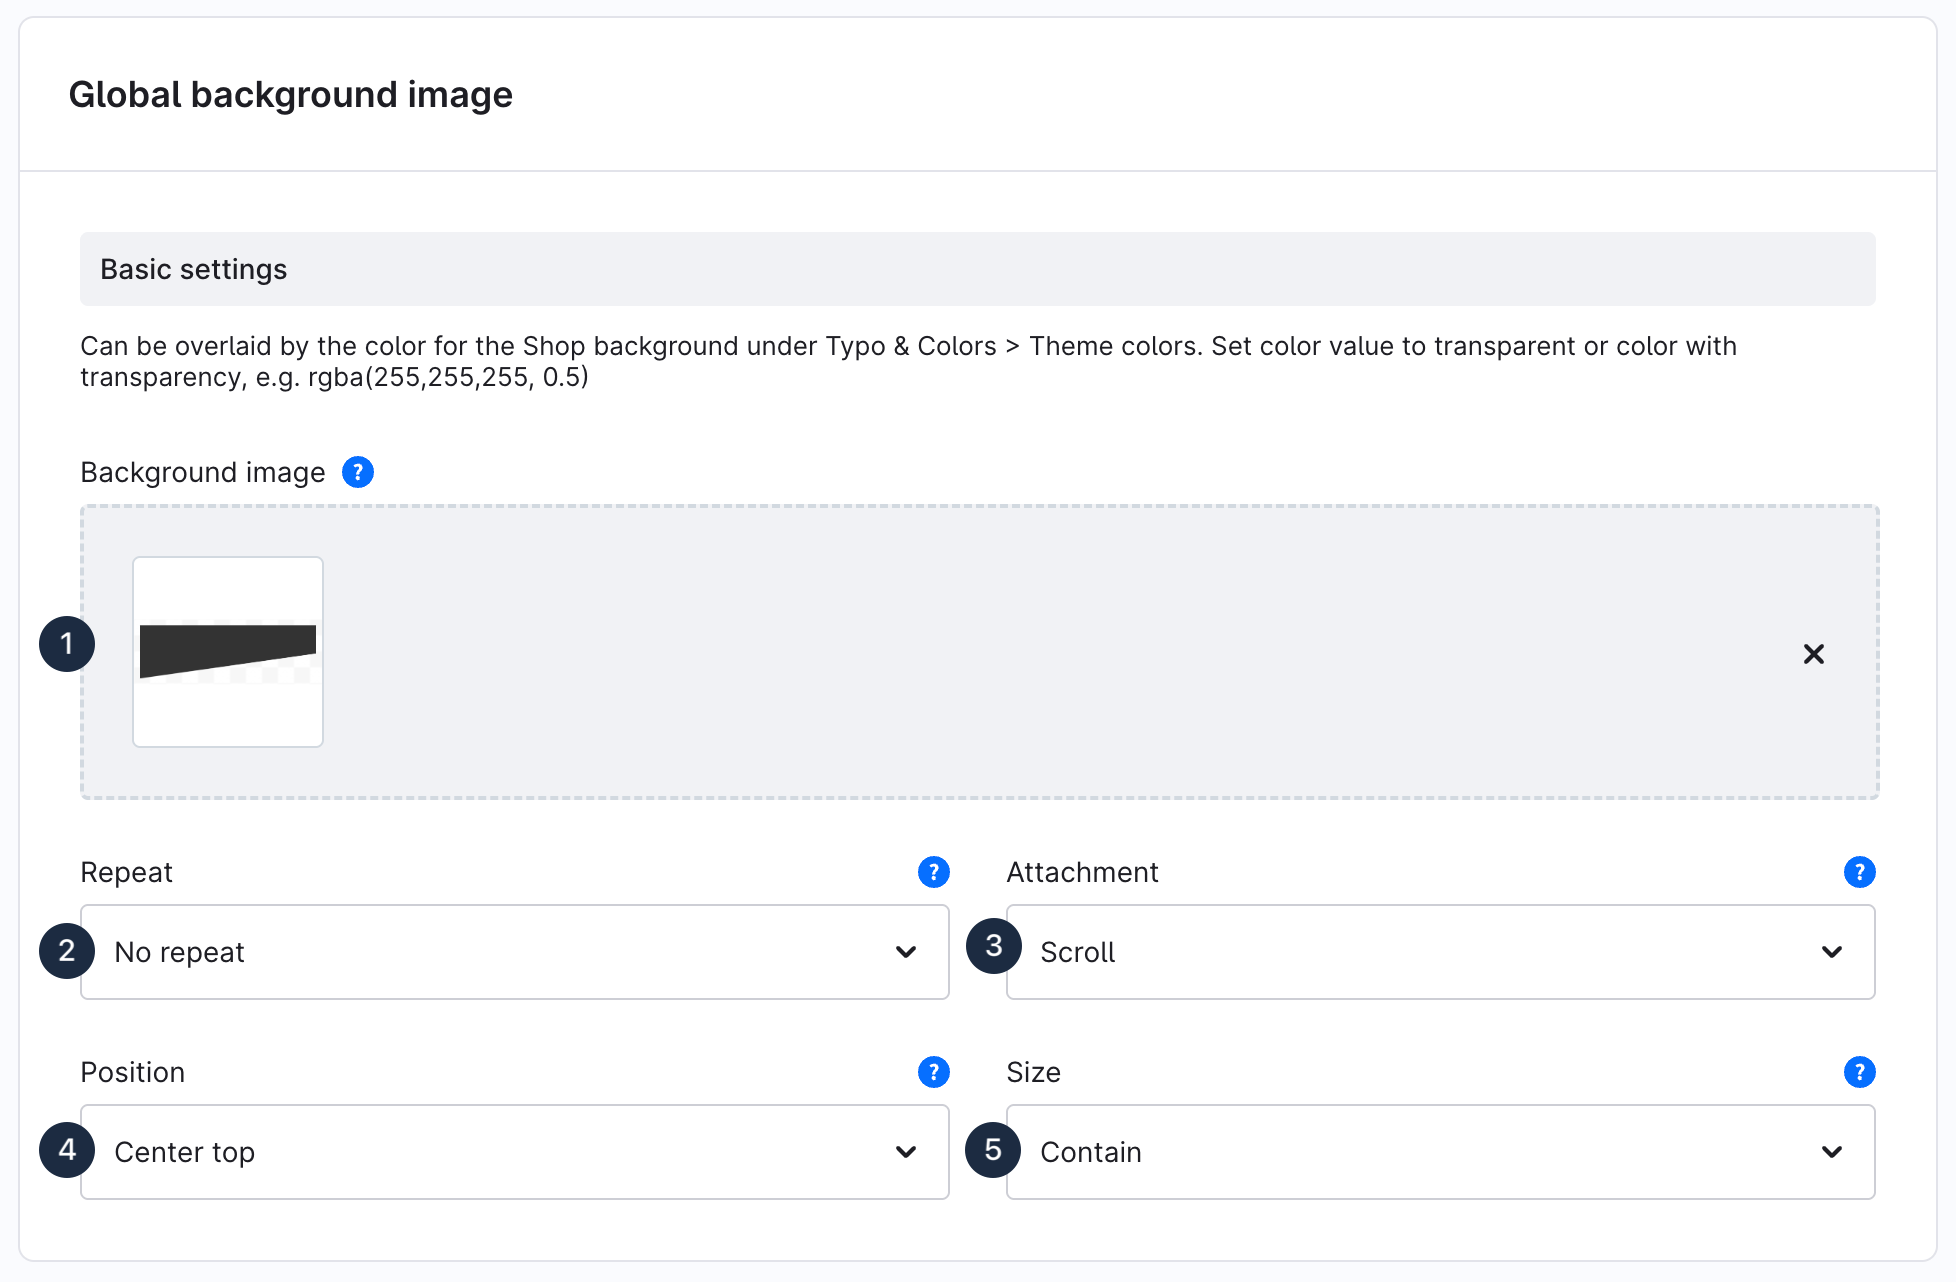Click help icon next to Background image
The height and width of the screenshot is (1282, 1956).
358,472
